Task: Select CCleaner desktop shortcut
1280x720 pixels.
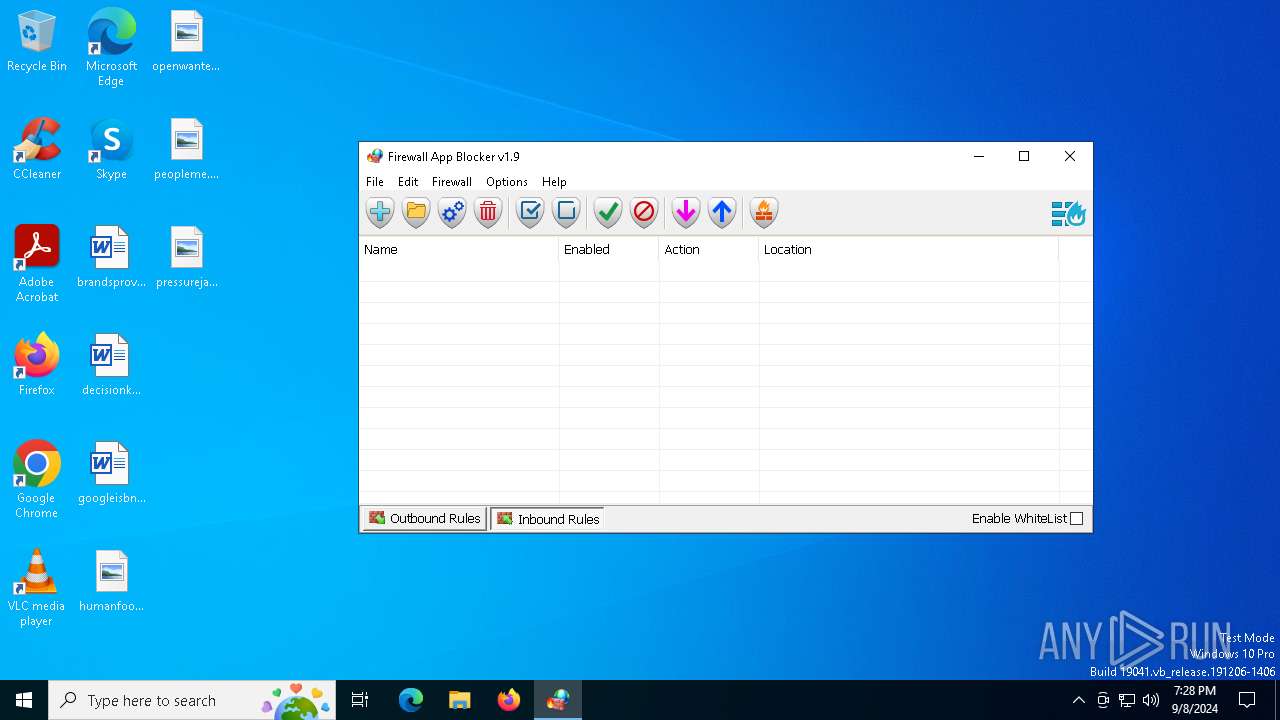Action: click(37, 150)
